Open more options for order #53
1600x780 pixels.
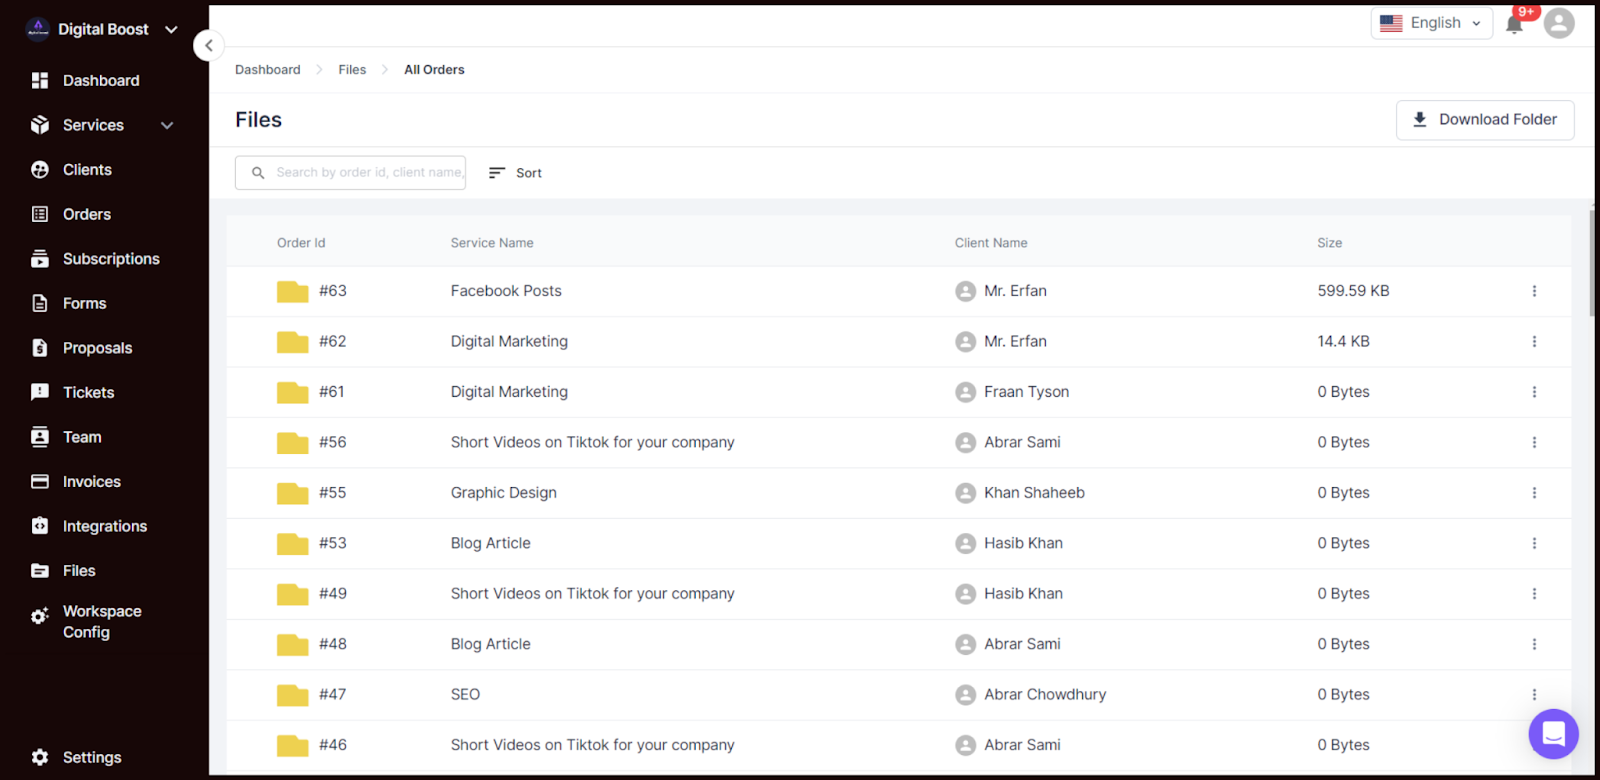1534,543
